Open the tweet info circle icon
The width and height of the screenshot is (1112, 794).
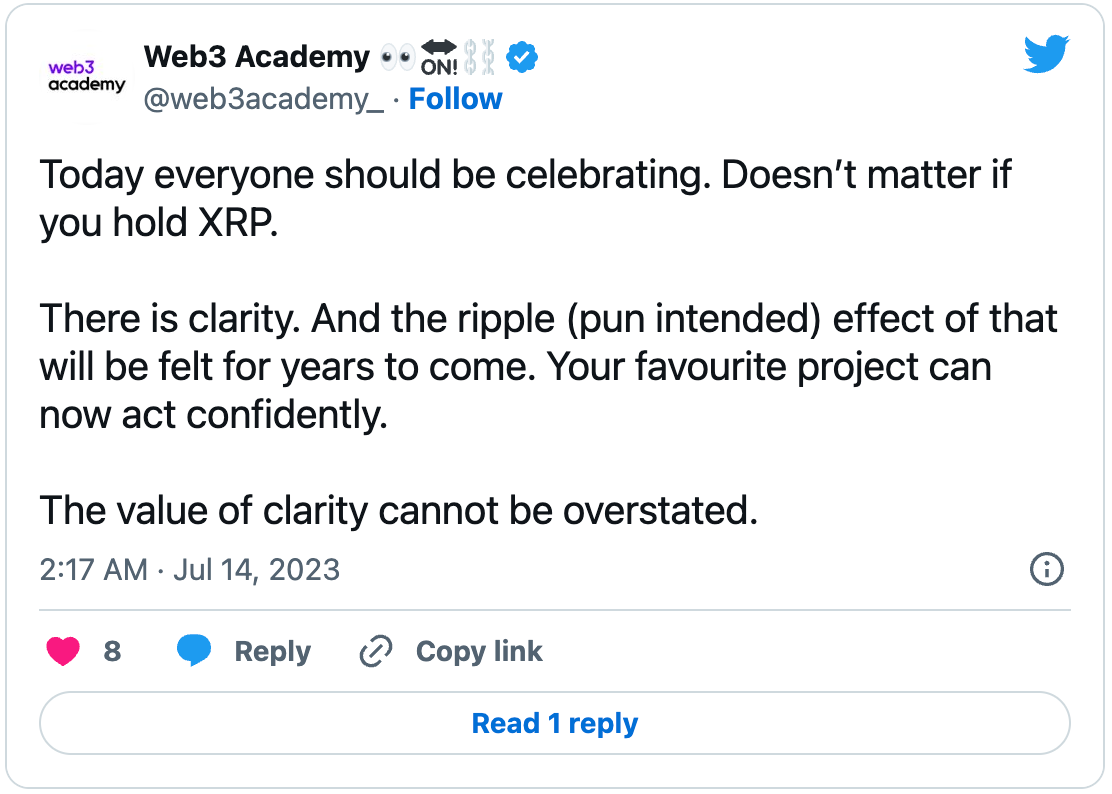(x=1046, y=569)
